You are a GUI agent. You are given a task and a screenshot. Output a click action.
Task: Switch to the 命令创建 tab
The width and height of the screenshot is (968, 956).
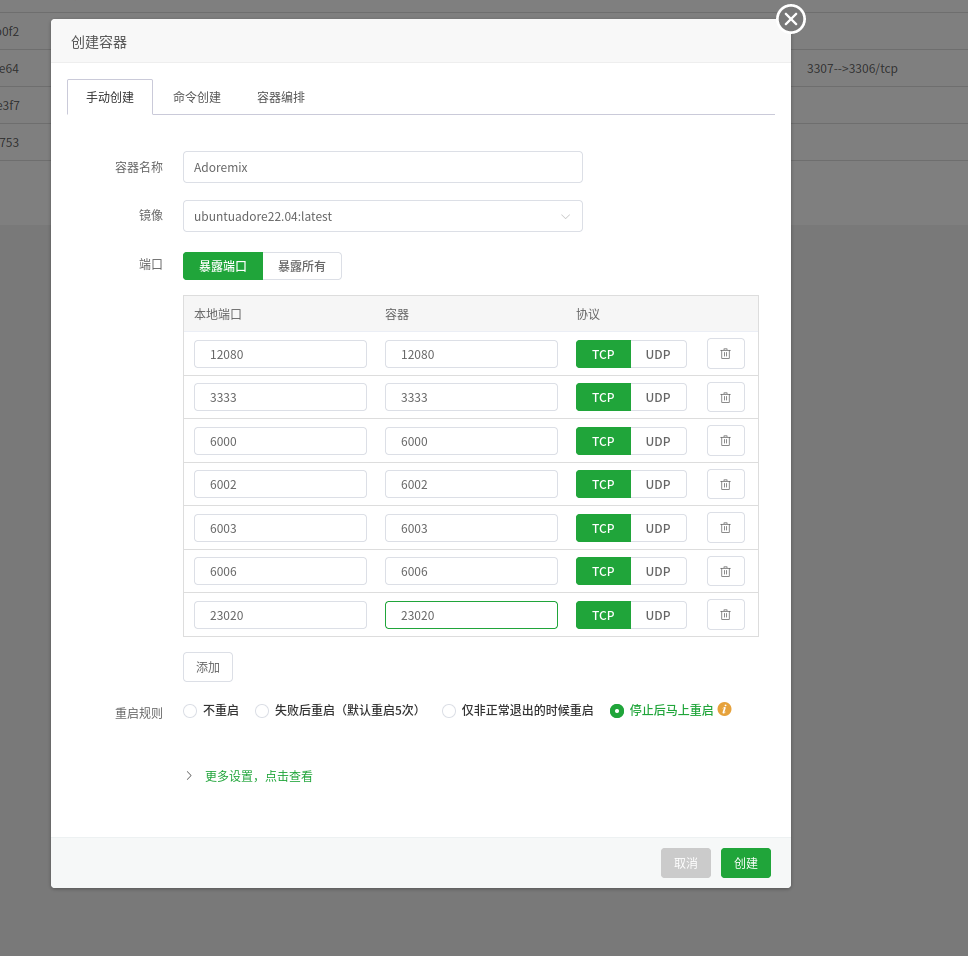(197, 97)
